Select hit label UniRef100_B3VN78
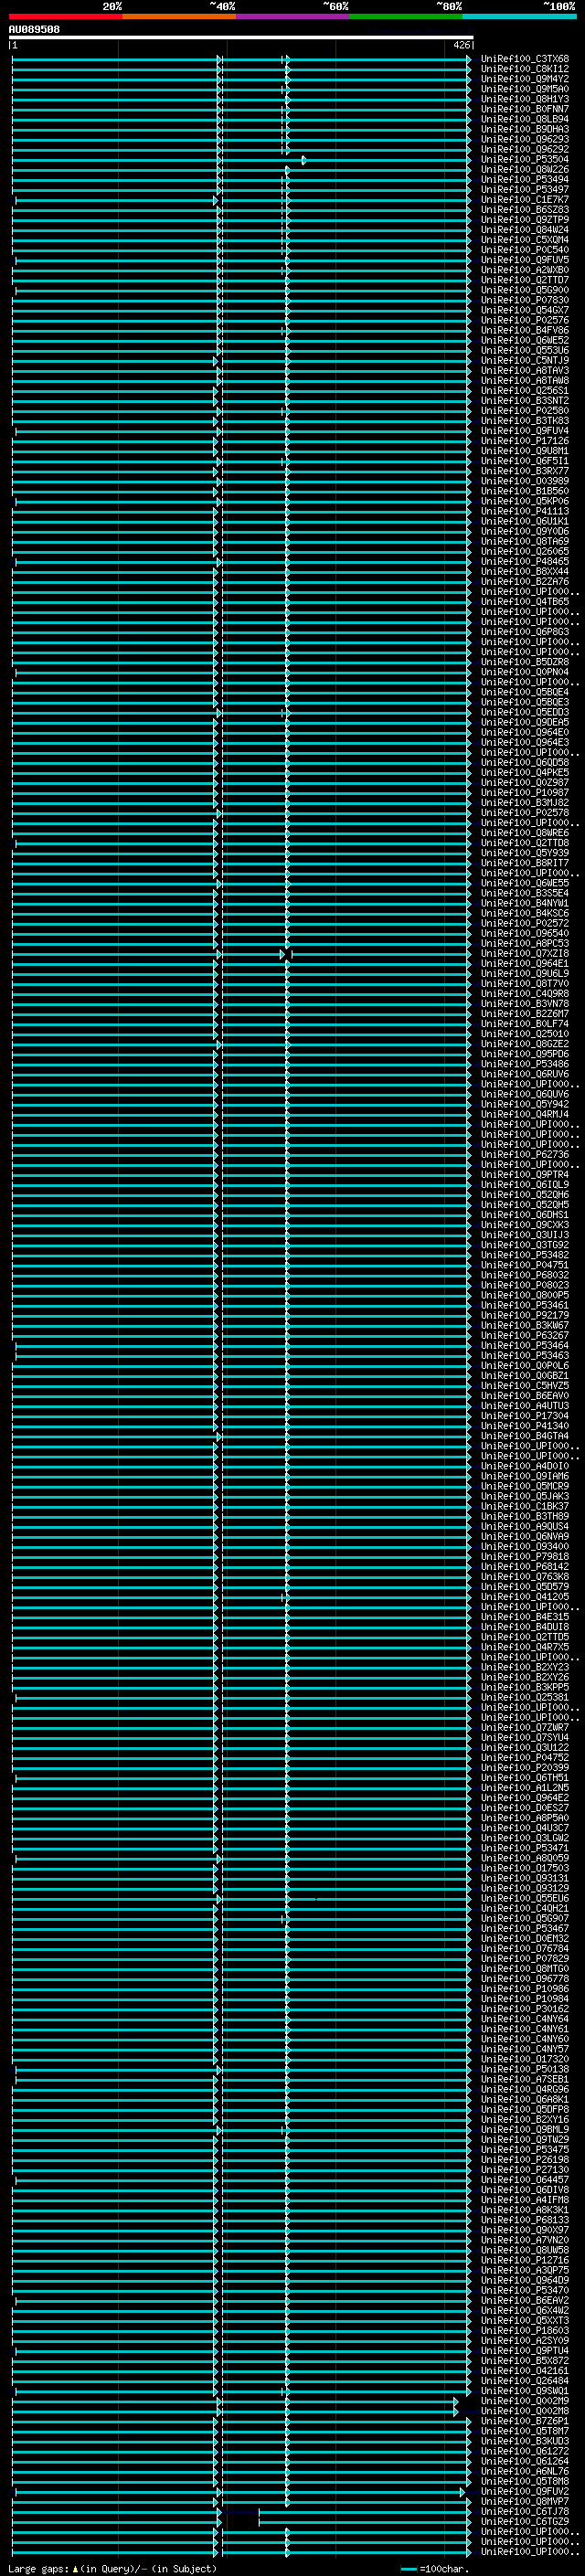This screenshot has height=2576, width=585. pyautogui.click(x=525, y=1004)
